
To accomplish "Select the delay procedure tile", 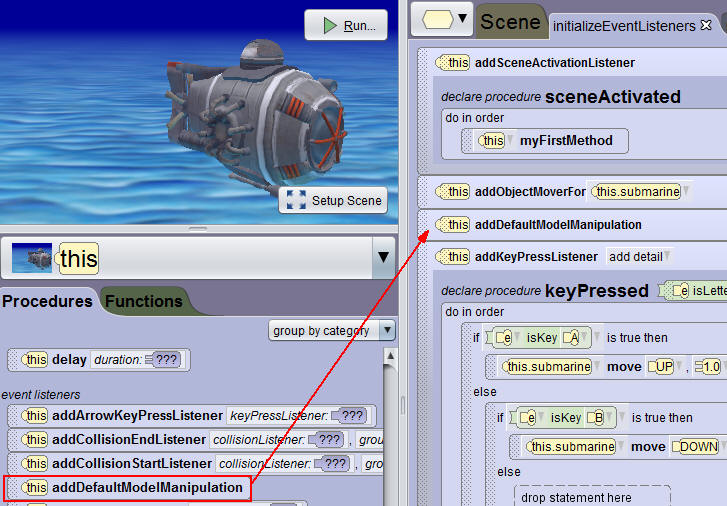I will pos(99,360).
